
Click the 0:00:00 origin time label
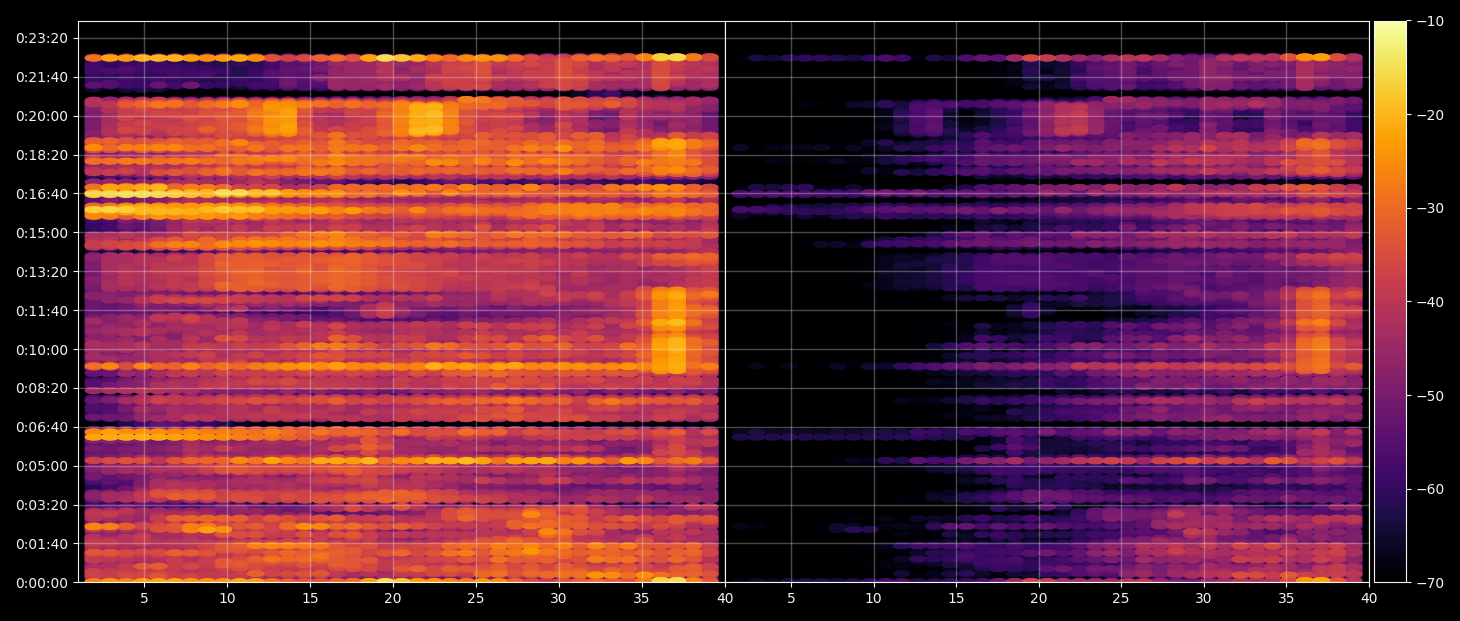(42, 583)
